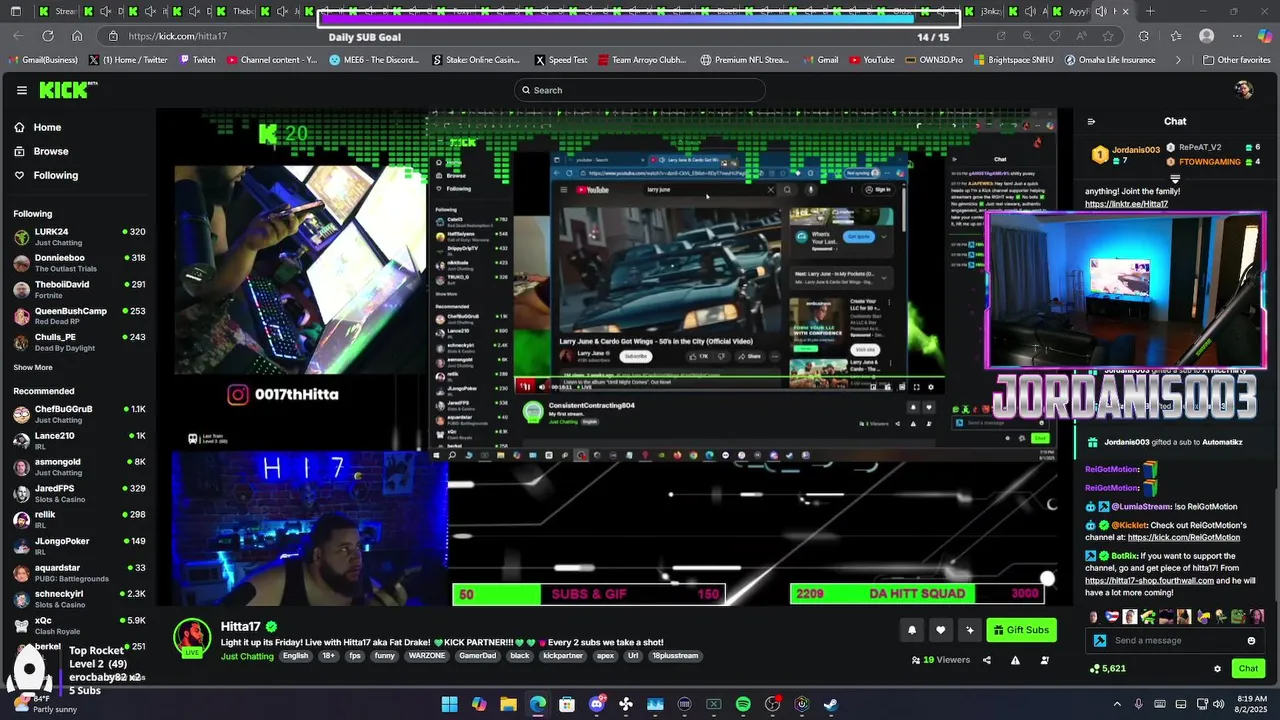This screenshot has height=720, width=1280.
Task: Go to Browse in sidebar
Action: [41, 151]
